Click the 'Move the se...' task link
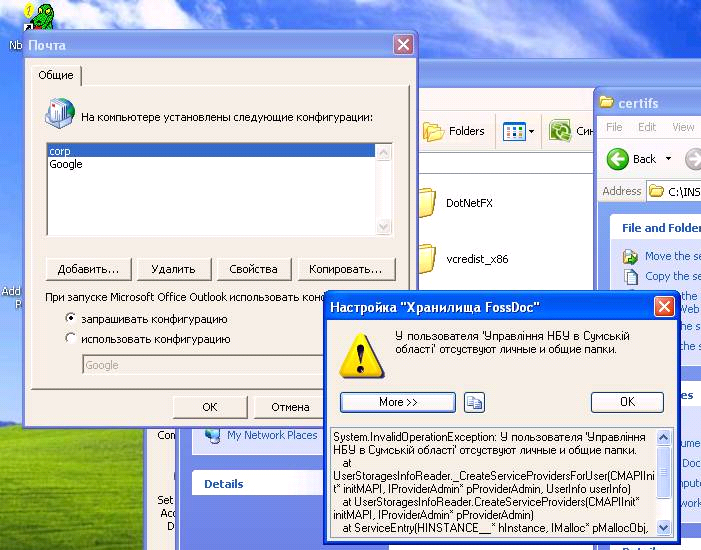Viewport: 701px width, 550px height. coord(672,256)
